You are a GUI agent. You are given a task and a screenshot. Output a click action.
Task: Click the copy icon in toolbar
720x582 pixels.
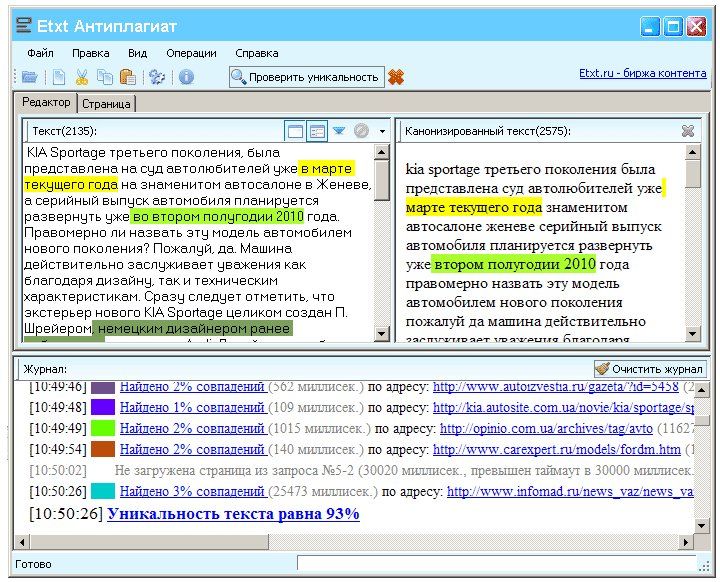pyautogui.click(x=105, y=77)
